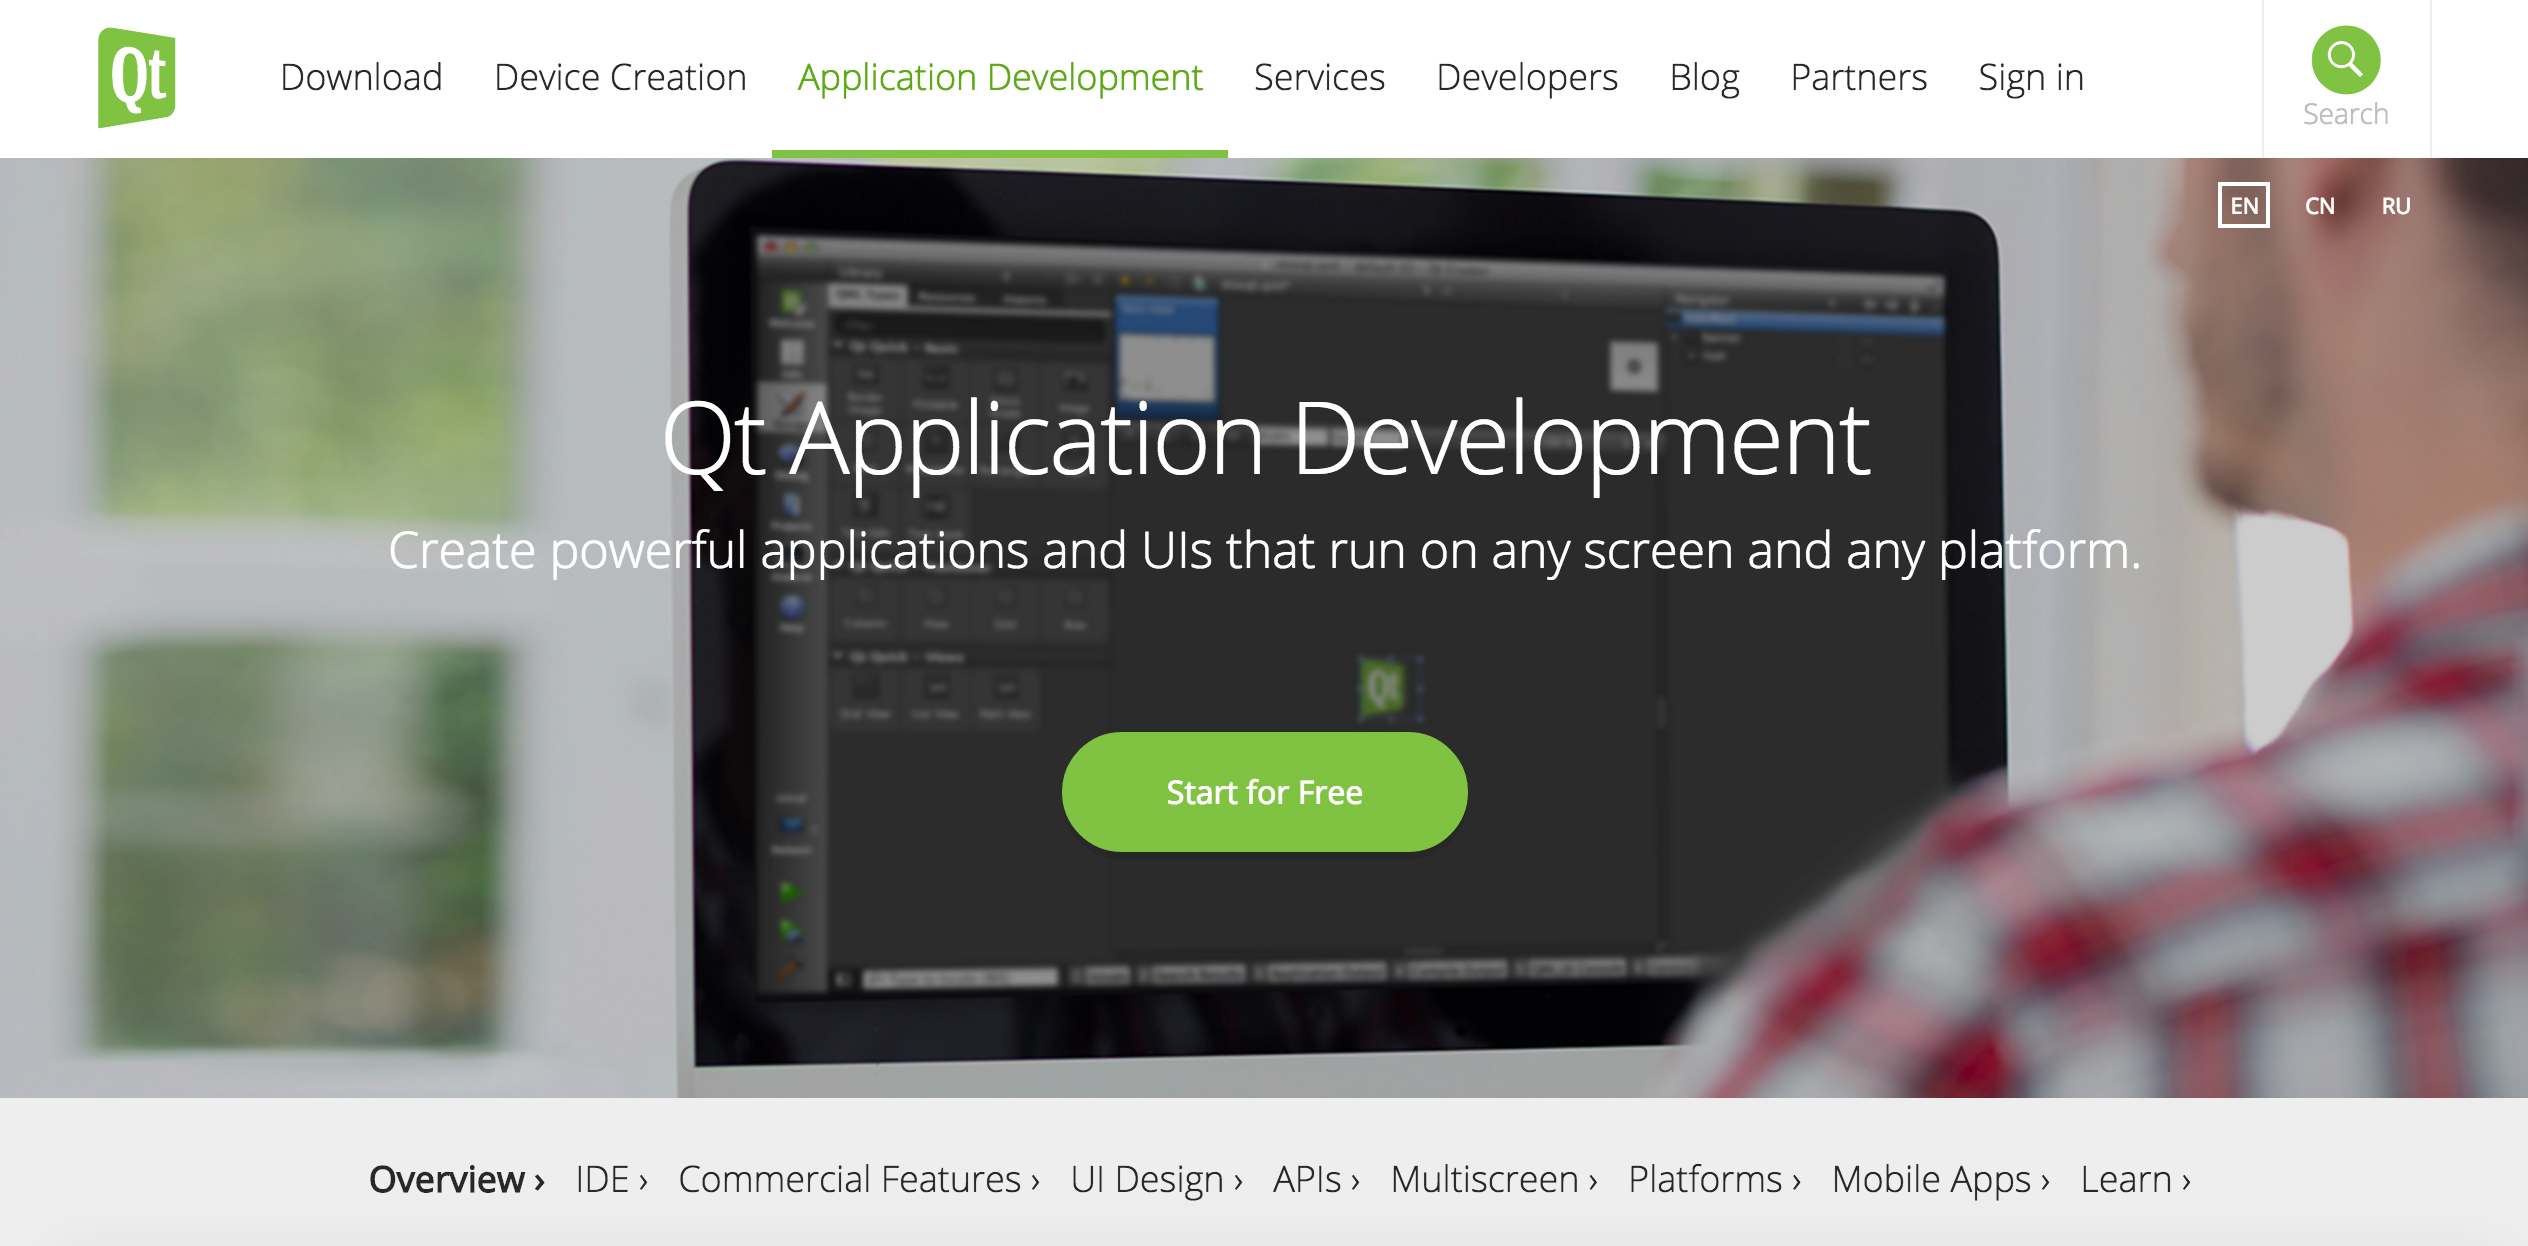Visit the Blog link in top navigation
2528x1246 pixels.
click(1704, 77)
